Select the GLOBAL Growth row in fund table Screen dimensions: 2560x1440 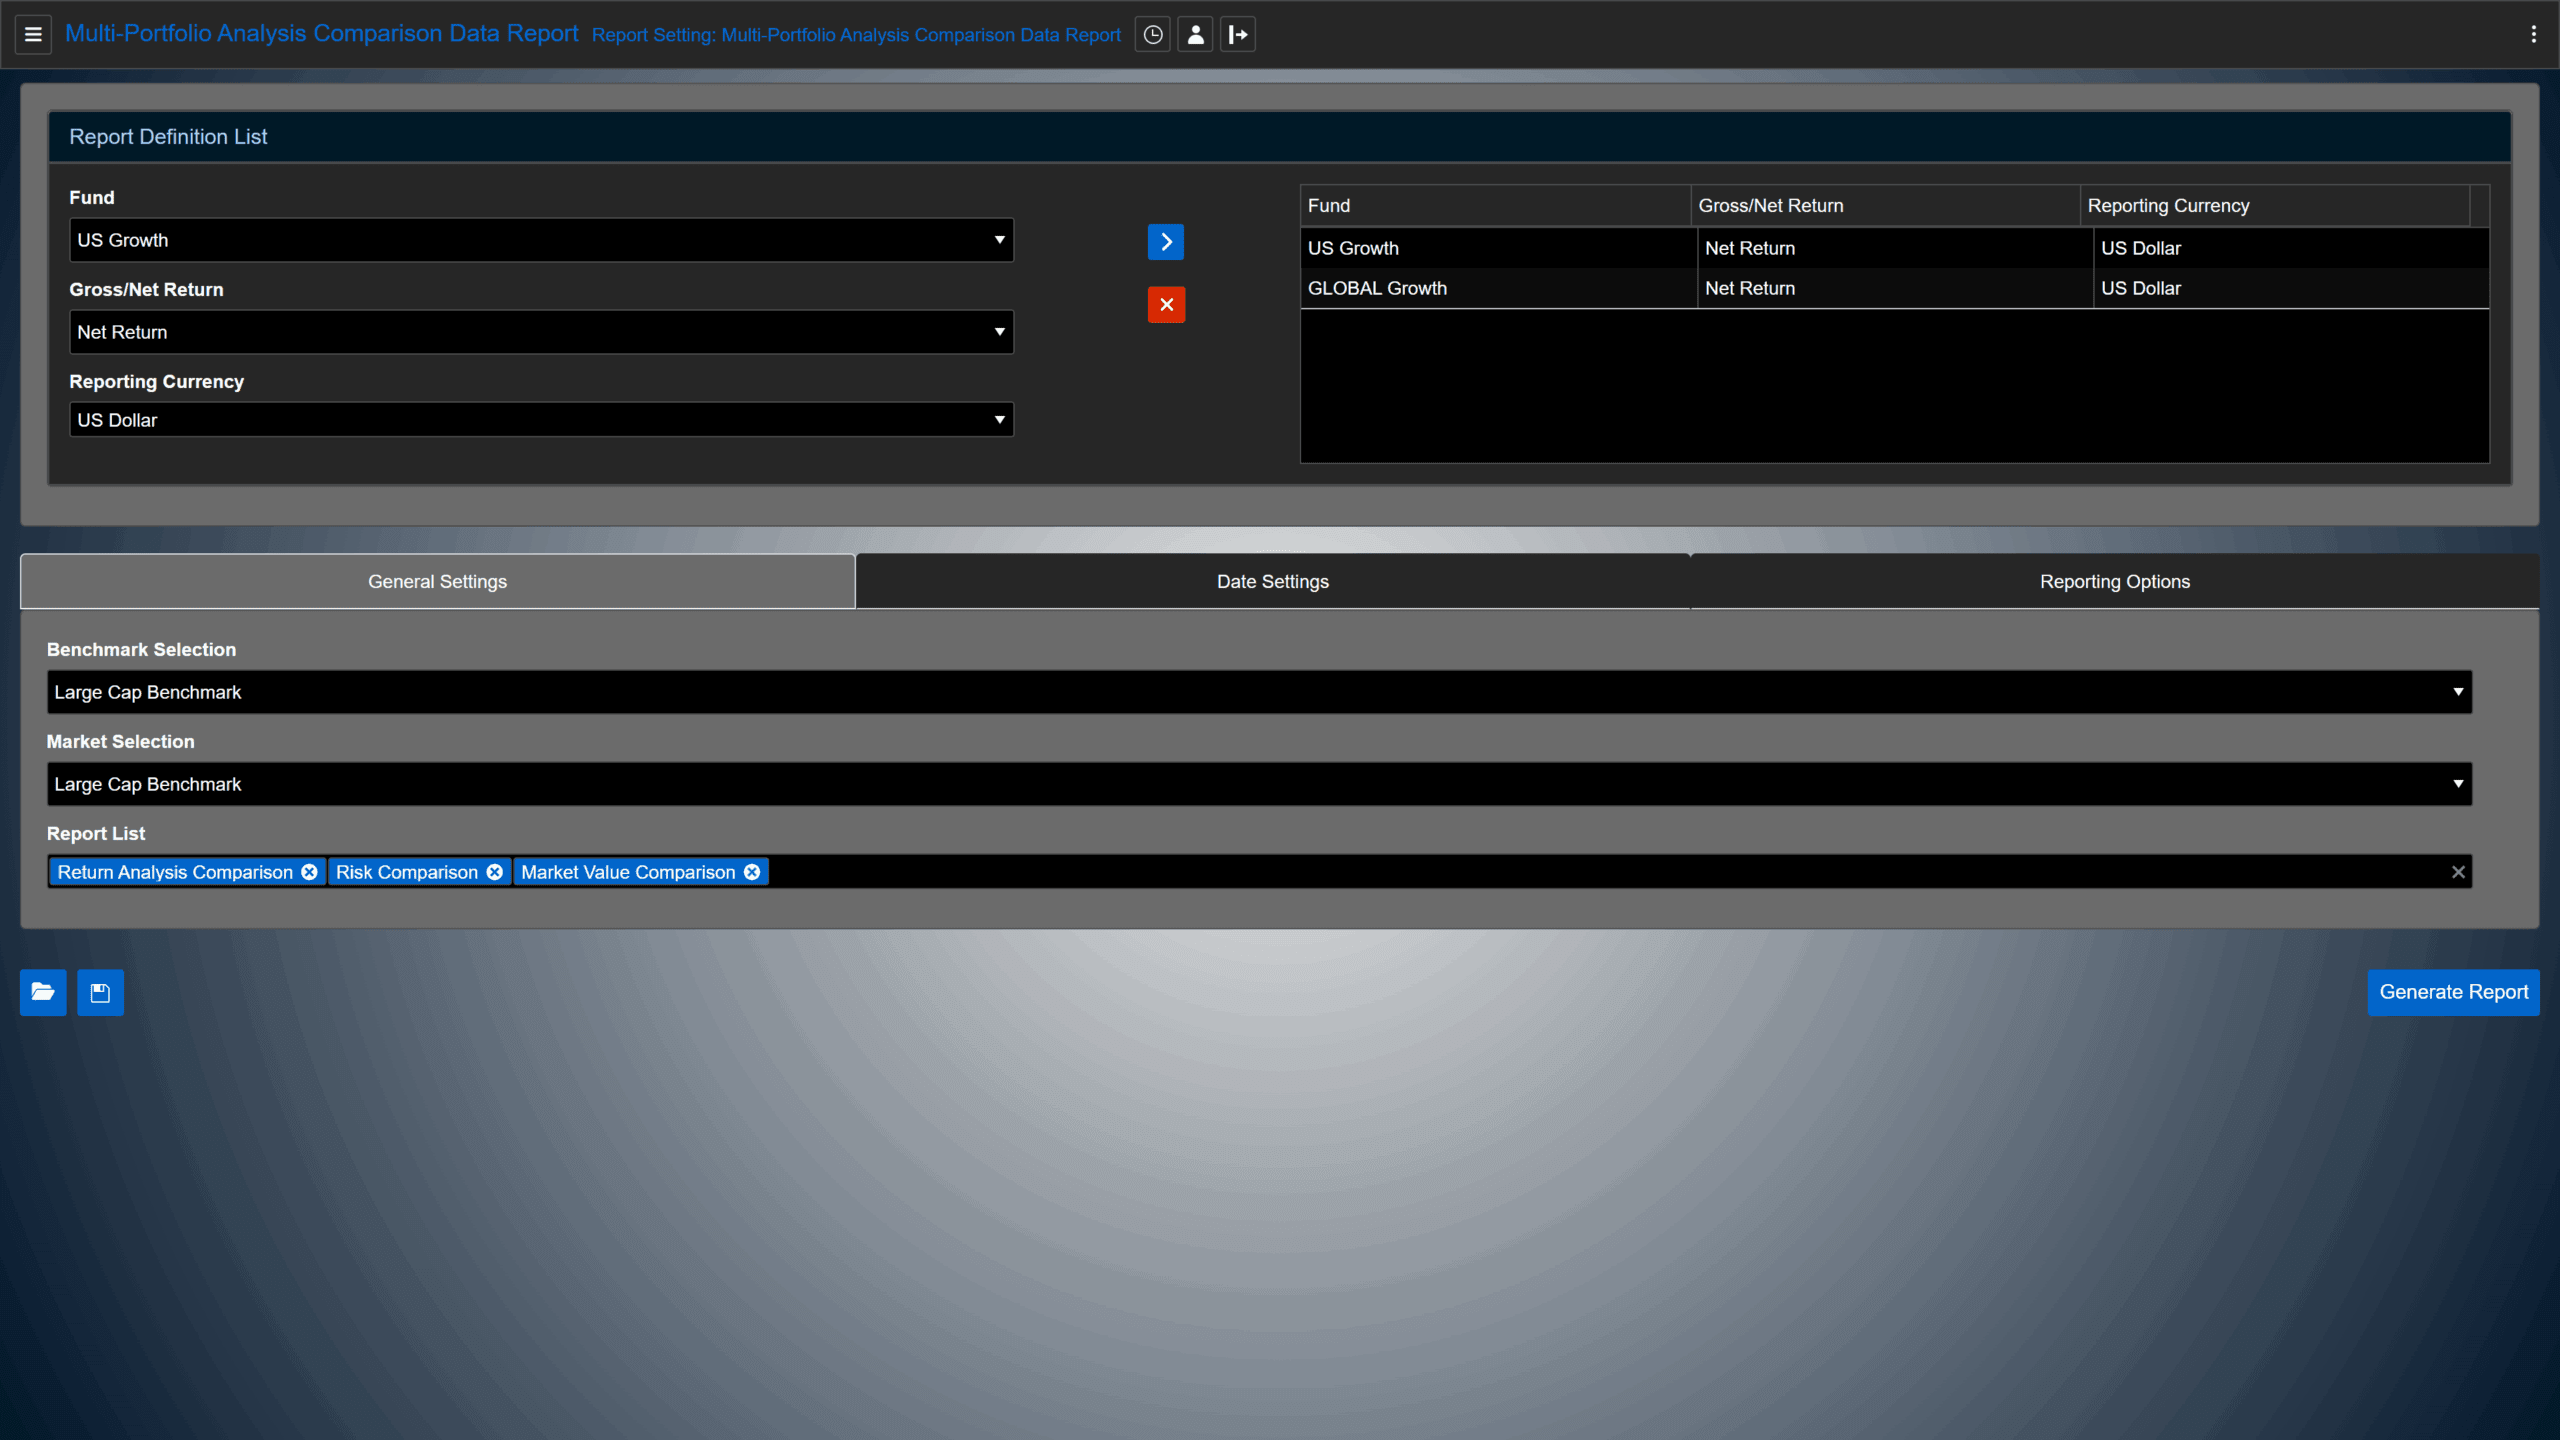[1894, 288]
